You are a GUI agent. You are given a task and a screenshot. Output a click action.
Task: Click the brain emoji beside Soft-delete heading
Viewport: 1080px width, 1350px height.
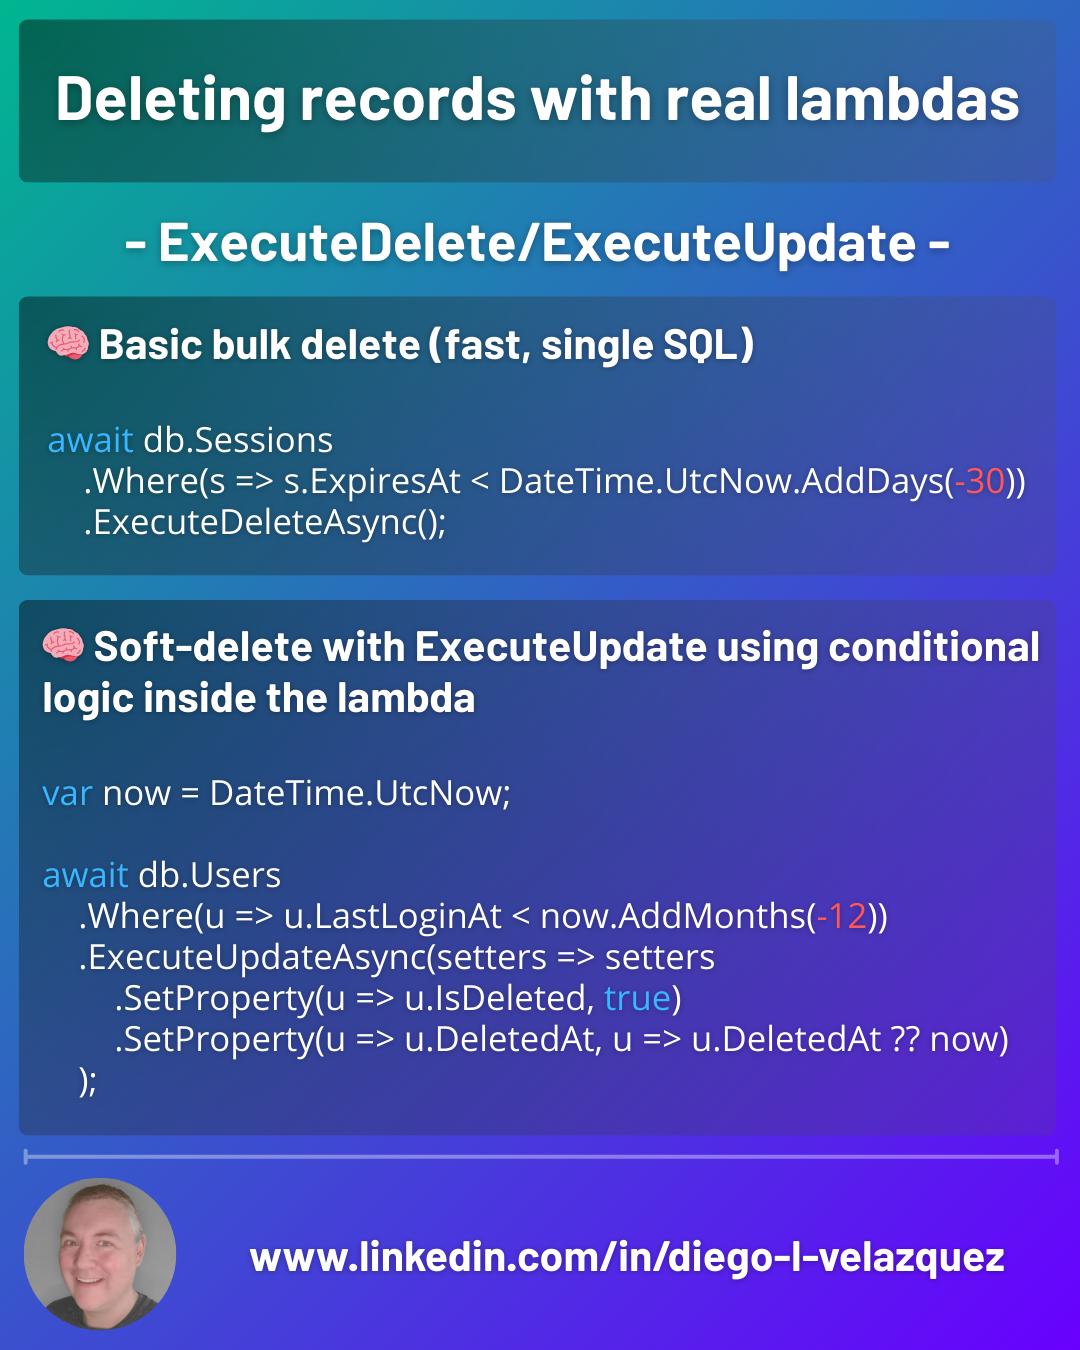[63, 646]
